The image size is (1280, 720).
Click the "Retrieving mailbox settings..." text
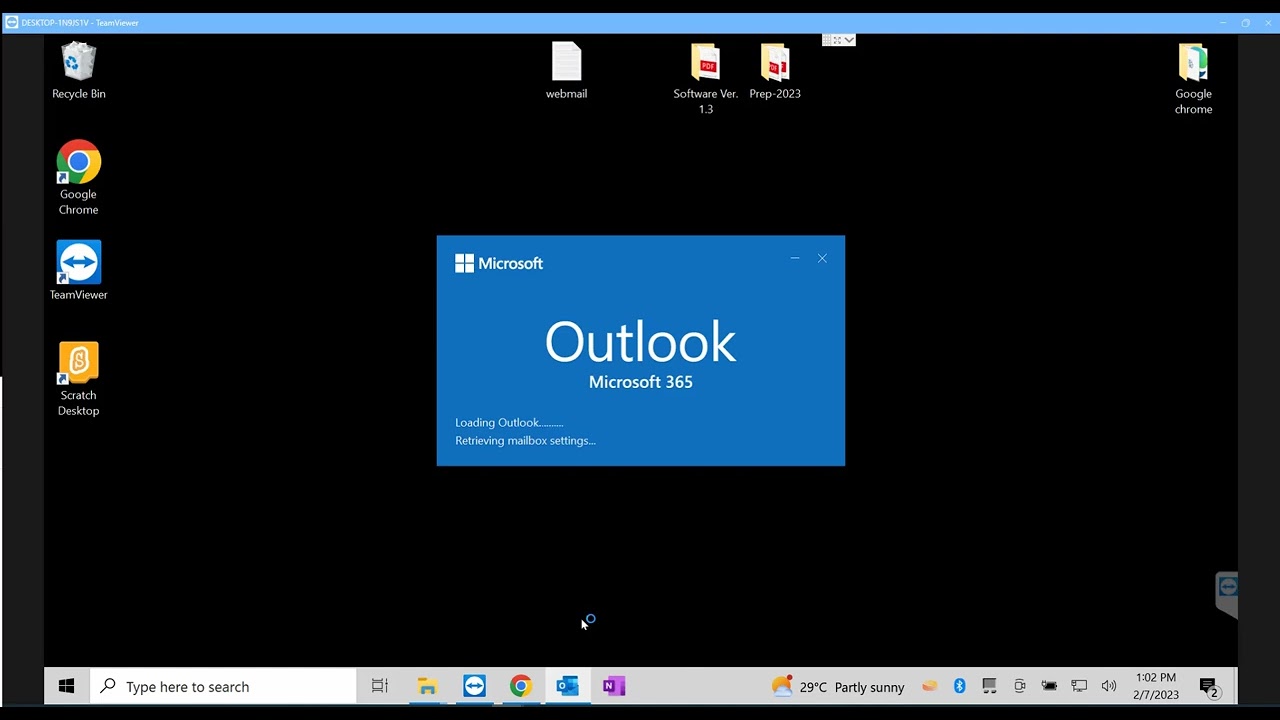(x=525, y=440)
